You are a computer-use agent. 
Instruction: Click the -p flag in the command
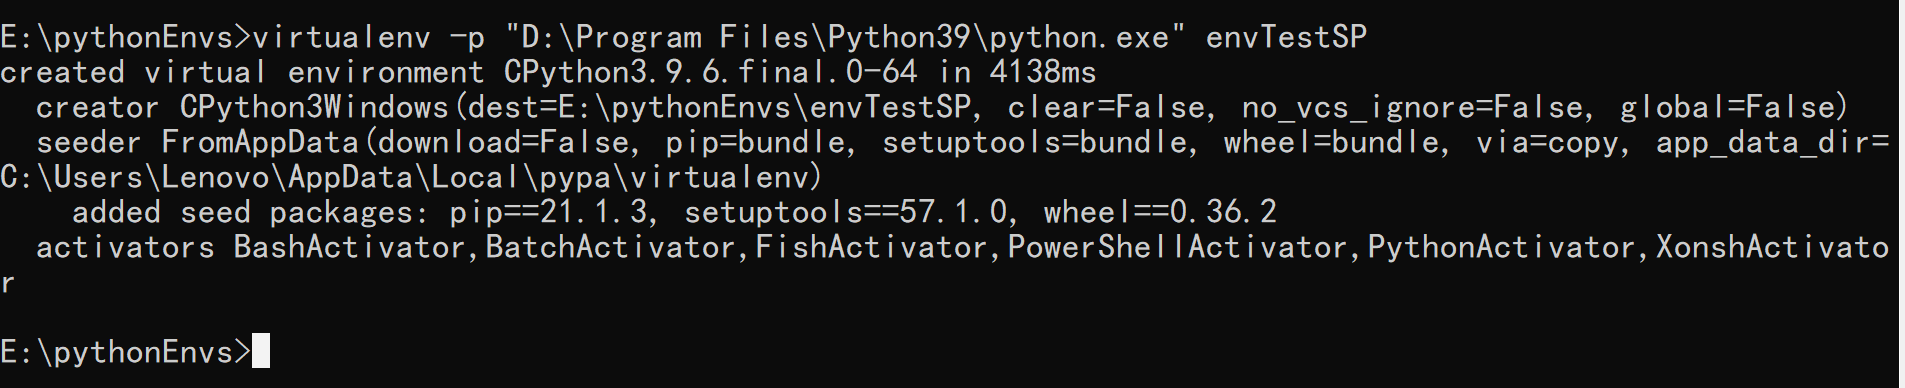(x=467, y=39)
